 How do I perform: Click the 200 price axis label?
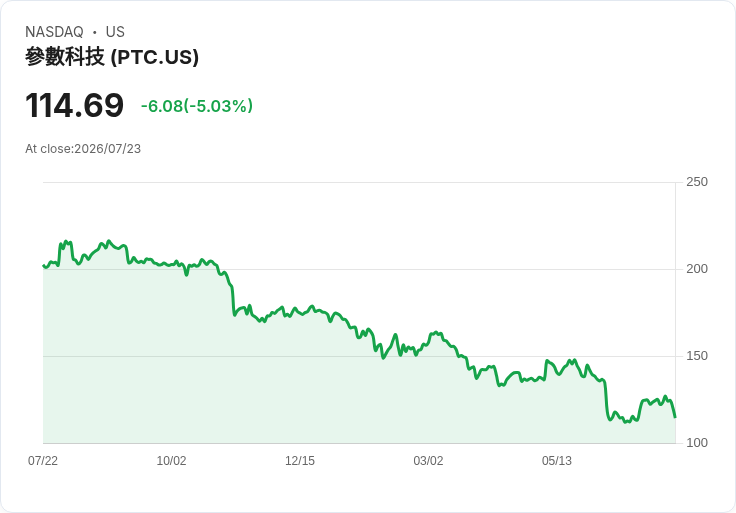click(x=697, y=269)
